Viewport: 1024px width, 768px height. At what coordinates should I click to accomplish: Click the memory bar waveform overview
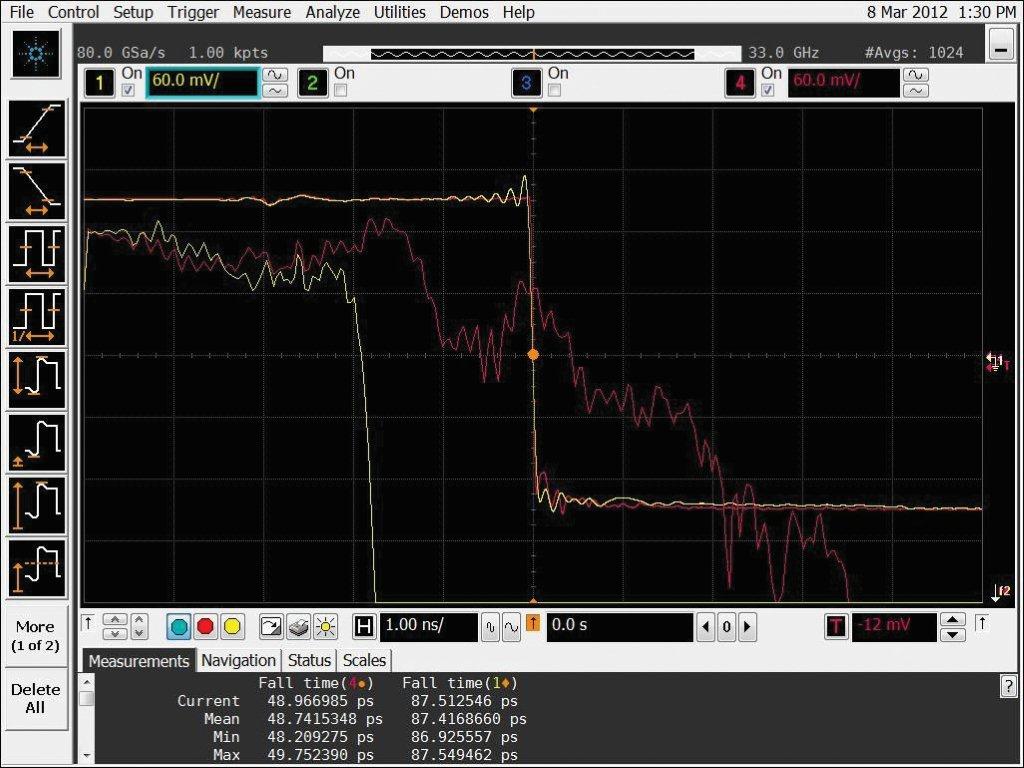tap(533, 53)
